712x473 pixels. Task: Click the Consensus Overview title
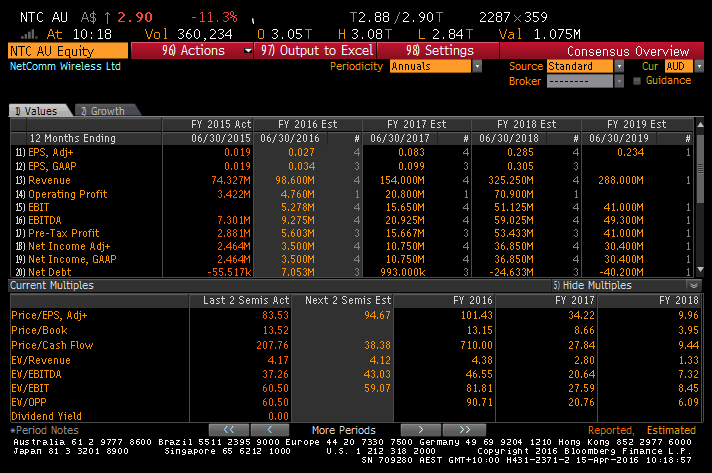628,51
